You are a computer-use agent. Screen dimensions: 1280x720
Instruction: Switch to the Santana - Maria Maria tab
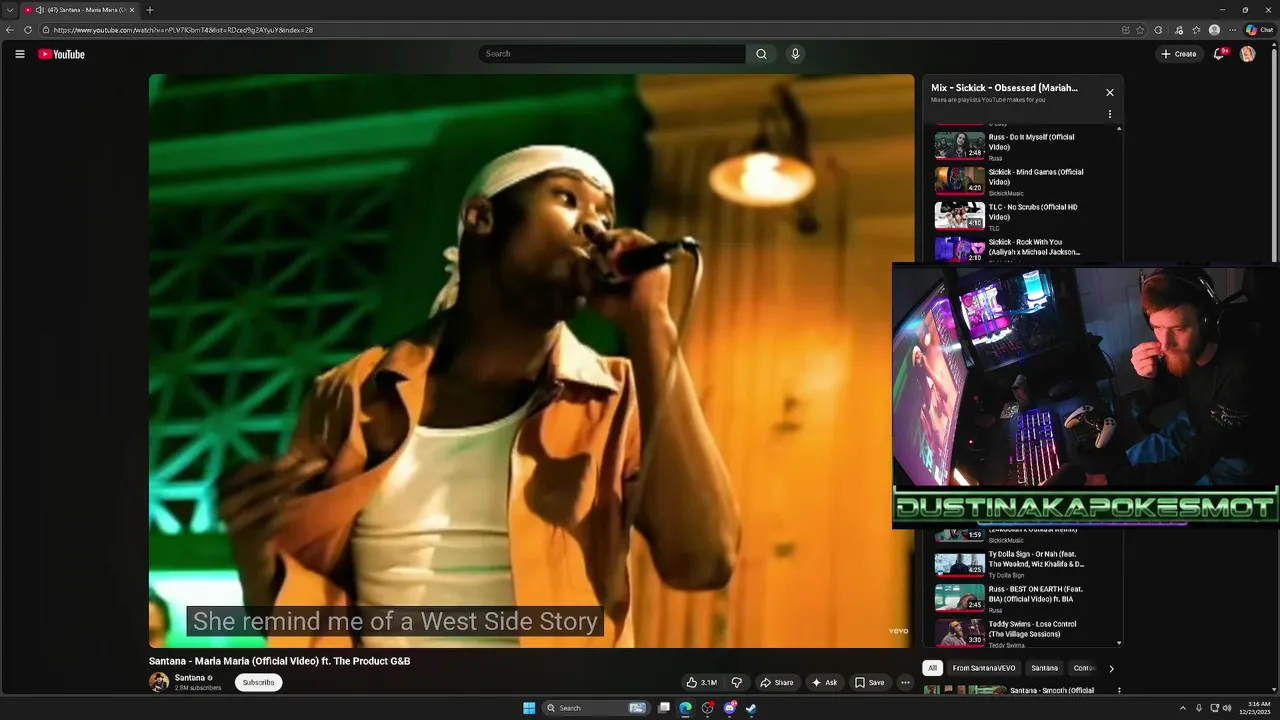coord(79,10)
